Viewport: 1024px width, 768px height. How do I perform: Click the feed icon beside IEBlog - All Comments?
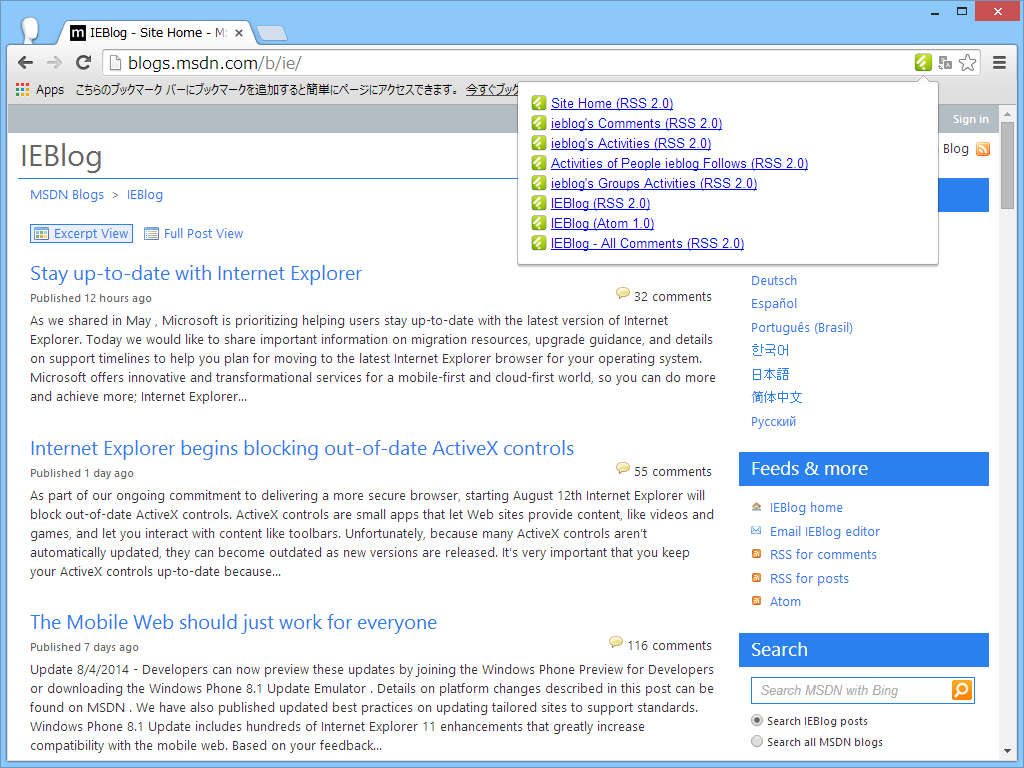coord(539,243)
